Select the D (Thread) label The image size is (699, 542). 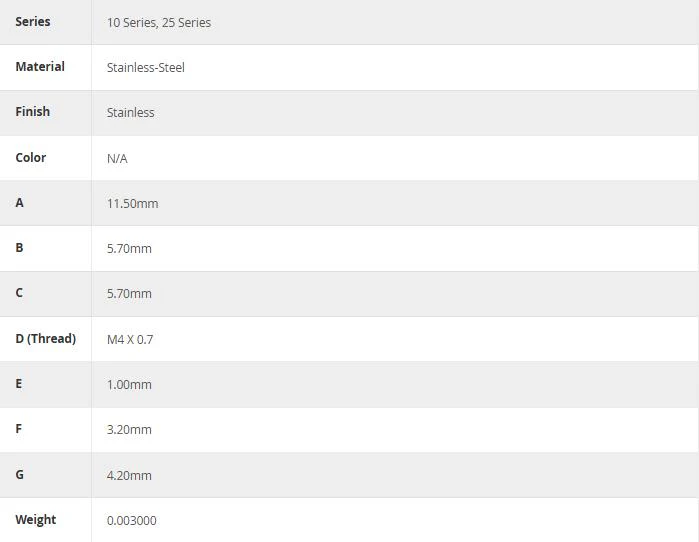click(45, 339)
